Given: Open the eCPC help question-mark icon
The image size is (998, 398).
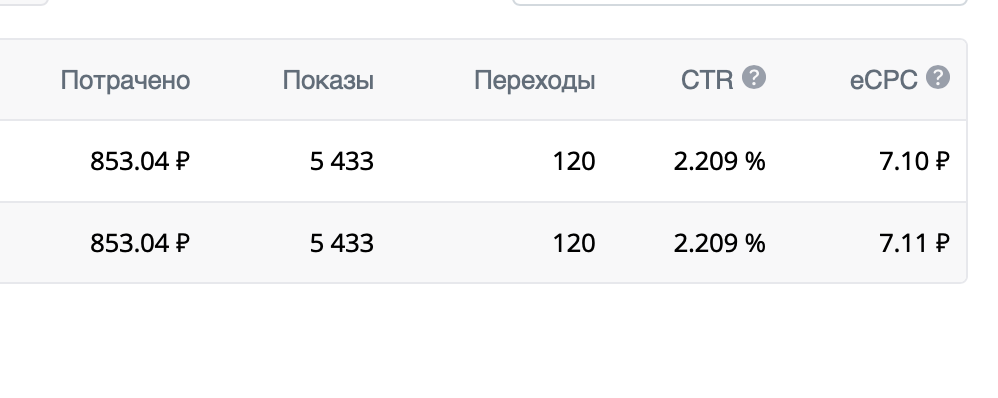Looking at the screenshot, I should pos(938,78).
